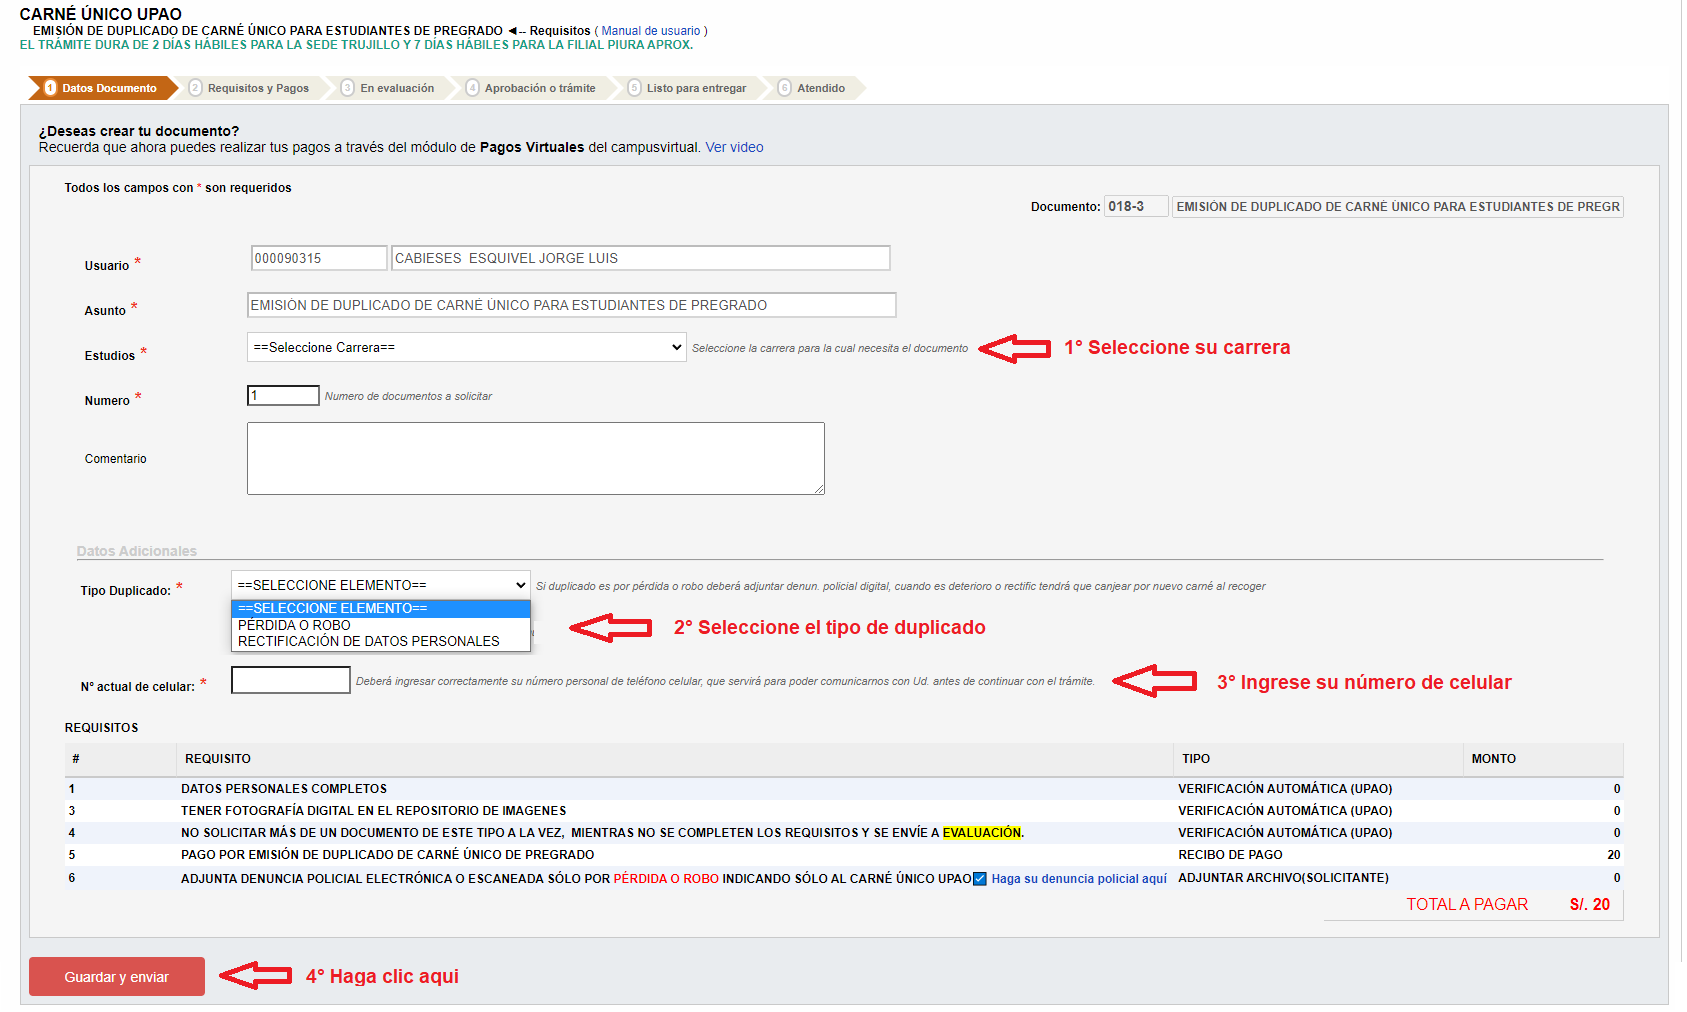
Task: Click TENER FOTOGRAFÍA DIGITAL requirement row
Action: click(844, 811)
